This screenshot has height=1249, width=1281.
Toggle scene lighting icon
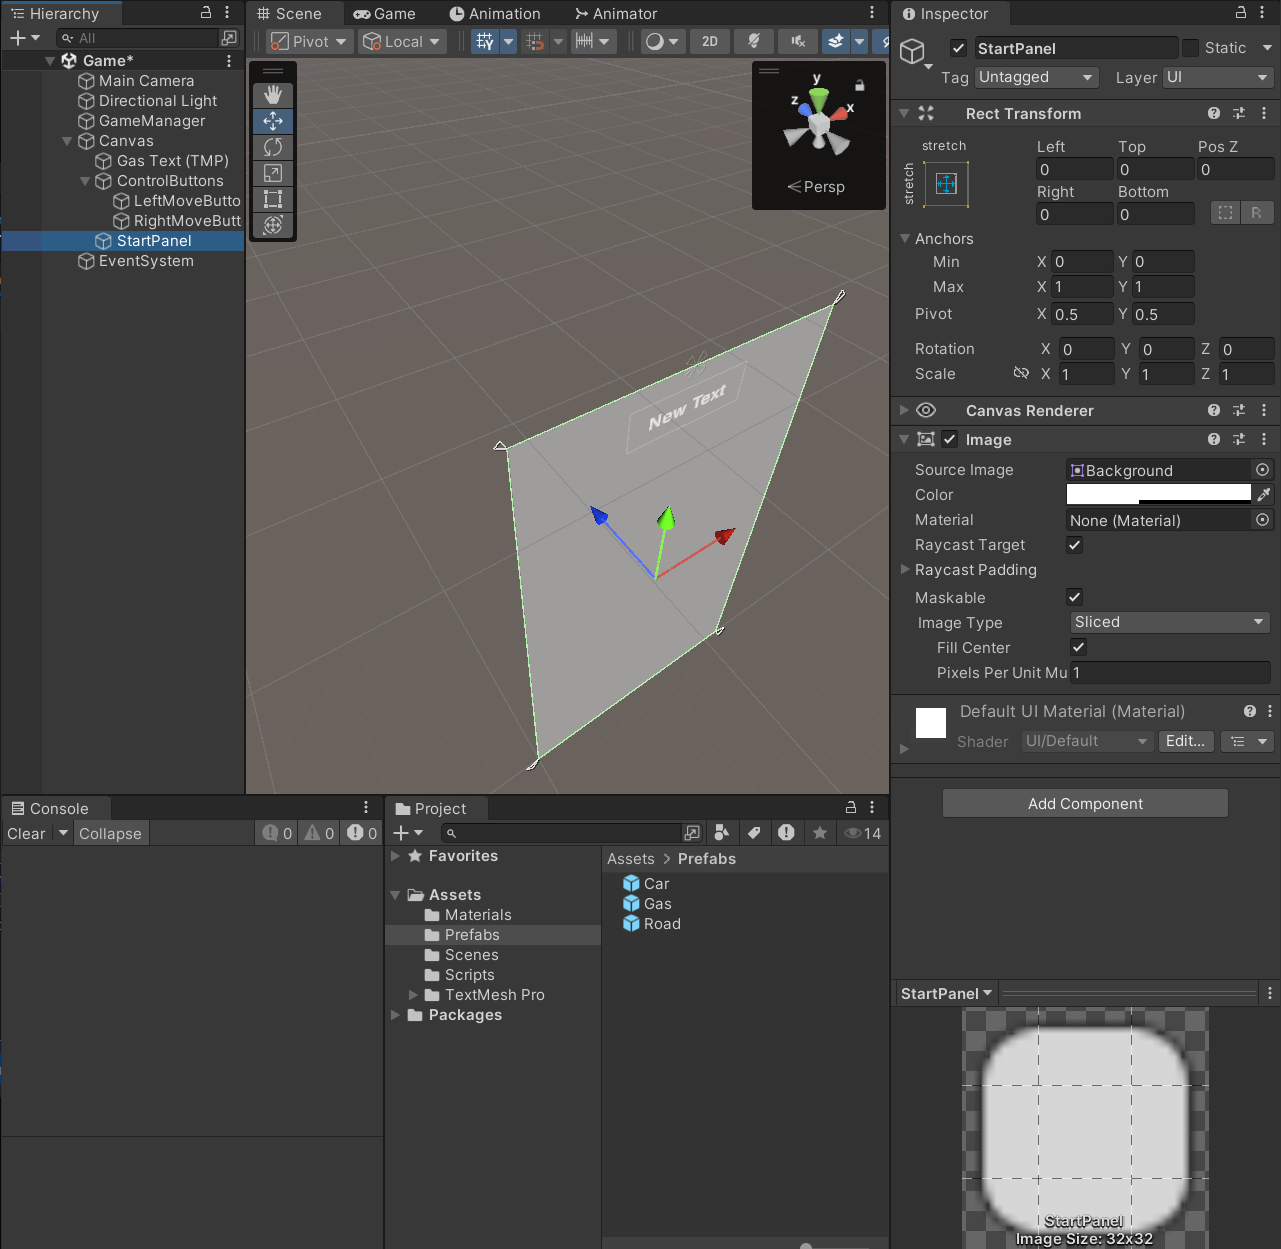pyautogui.click(x=754, y=41)
